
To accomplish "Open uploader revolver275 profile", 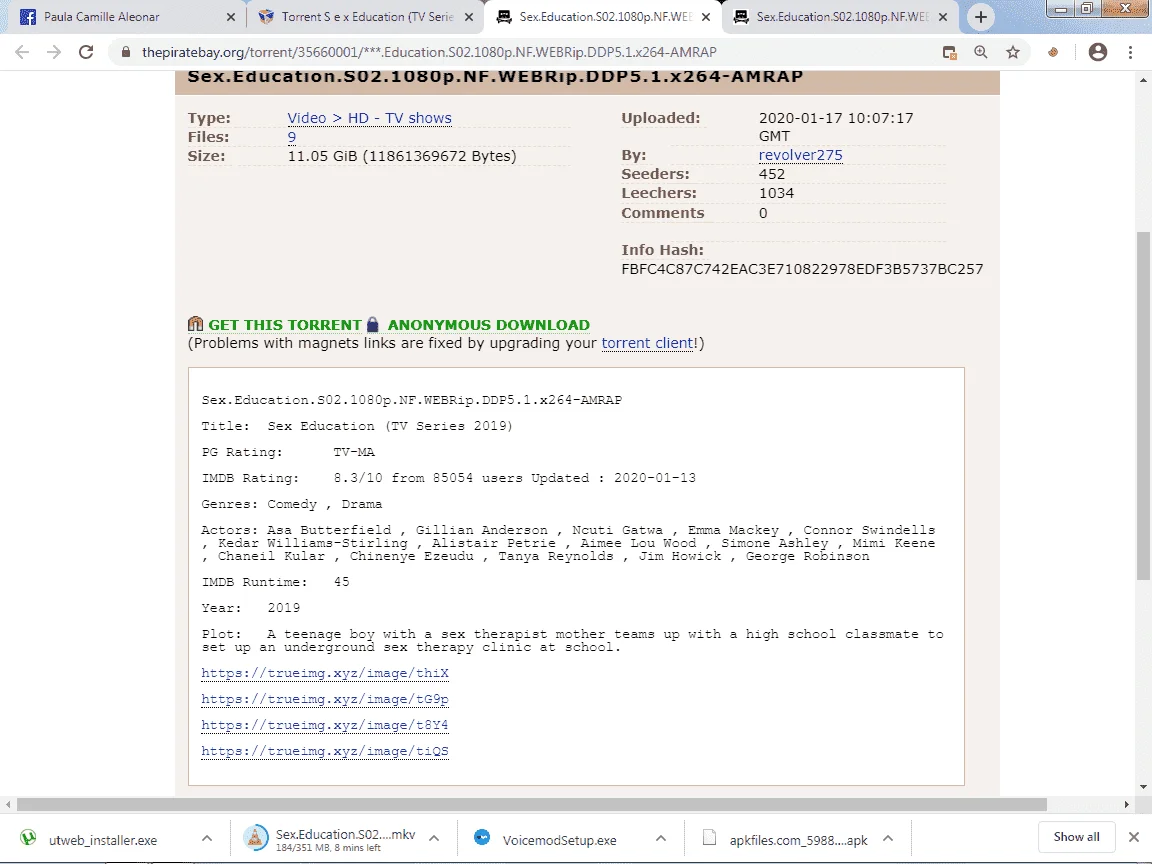I will coord(800,155).
